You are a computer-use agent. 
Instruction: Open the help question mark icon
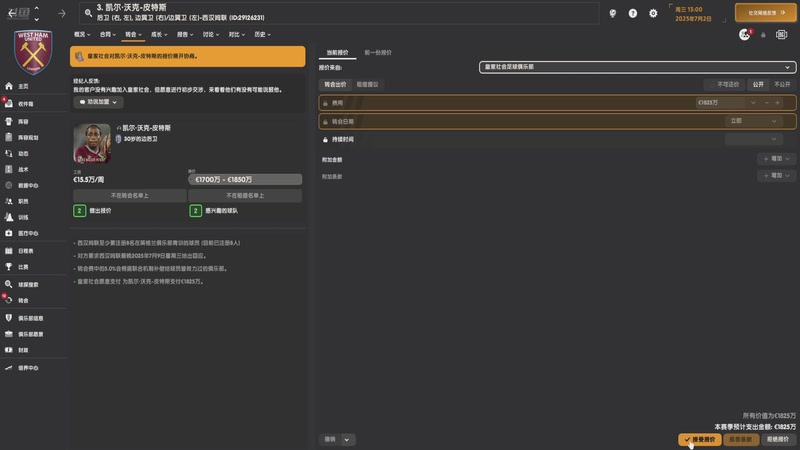point(633,14)
